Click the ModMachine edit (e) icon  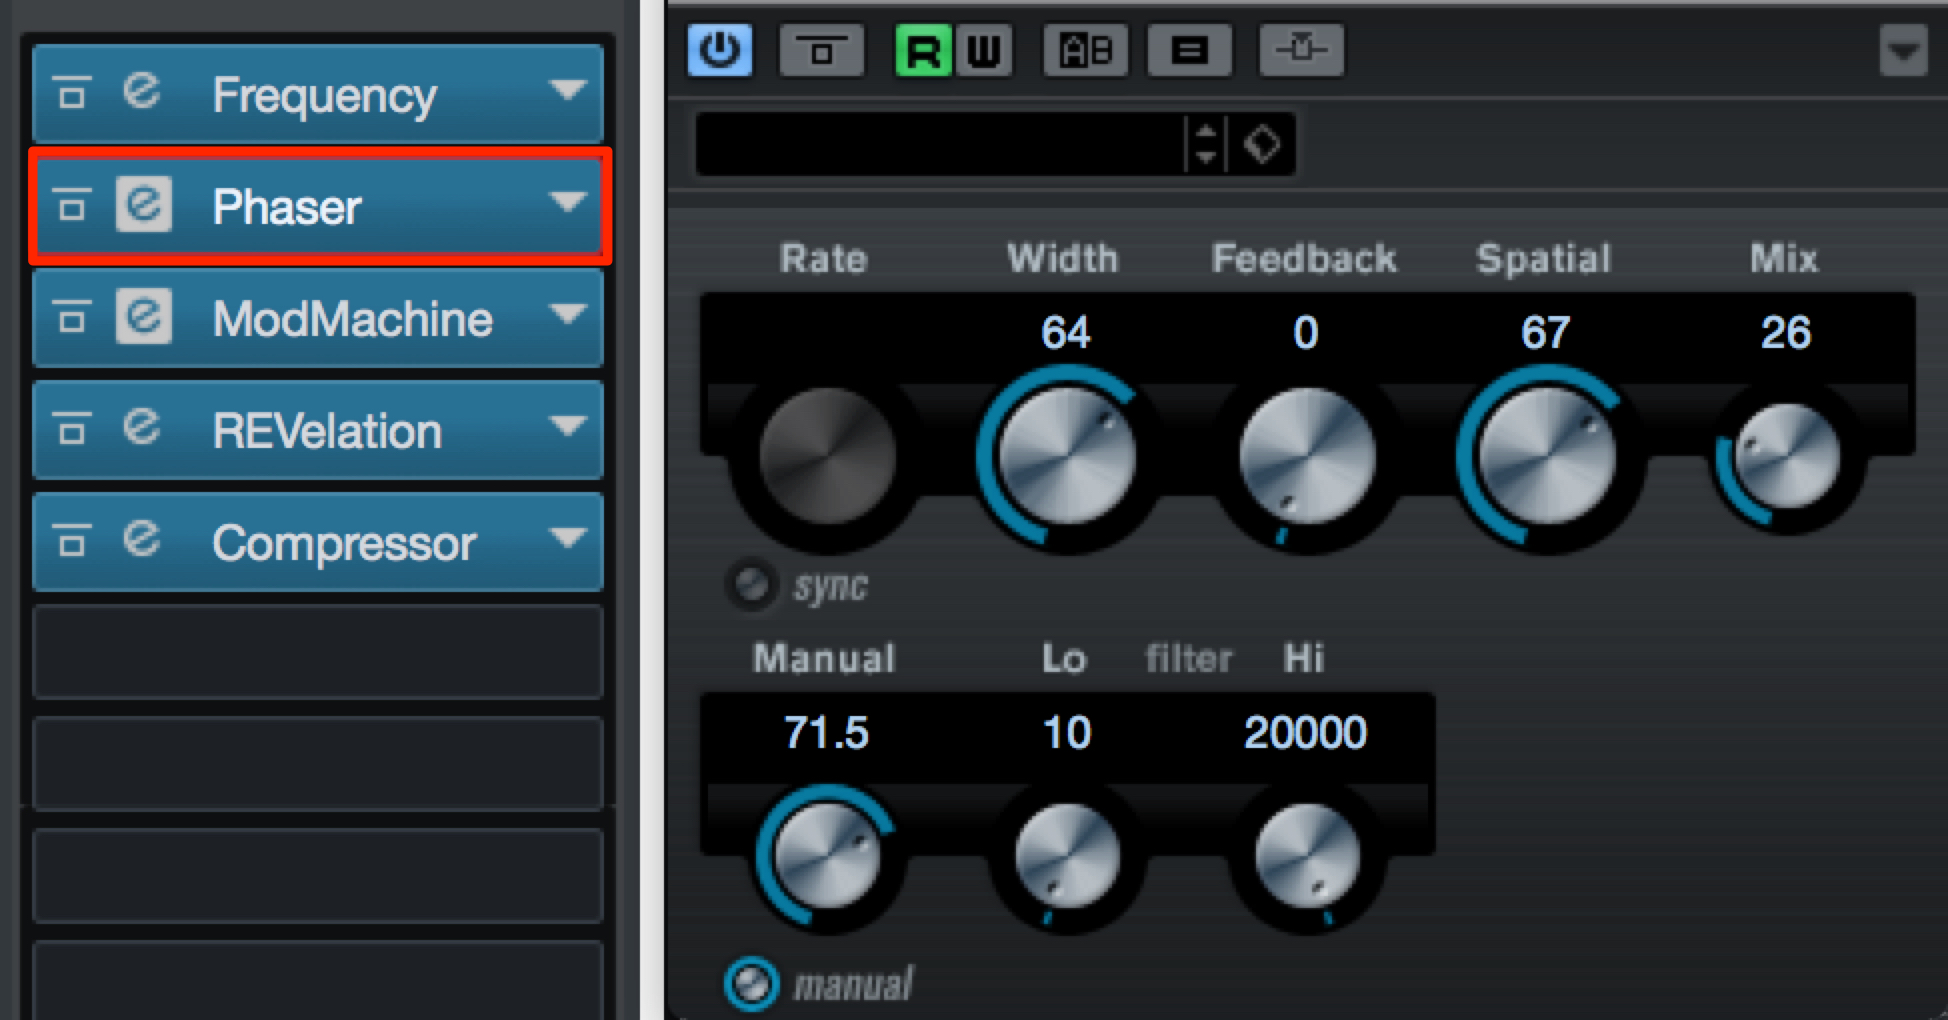tap(143, 317)
